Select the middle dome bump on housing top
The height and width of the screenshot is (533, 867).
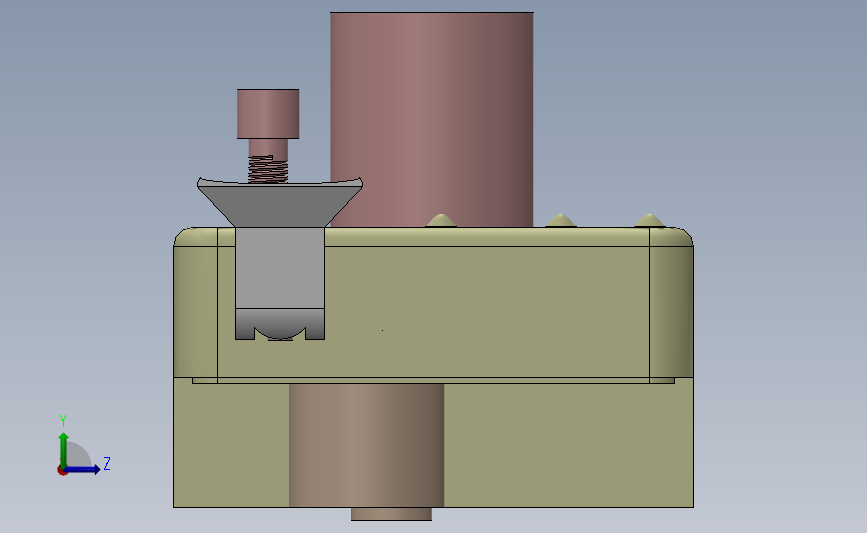(x=561, y=221)
